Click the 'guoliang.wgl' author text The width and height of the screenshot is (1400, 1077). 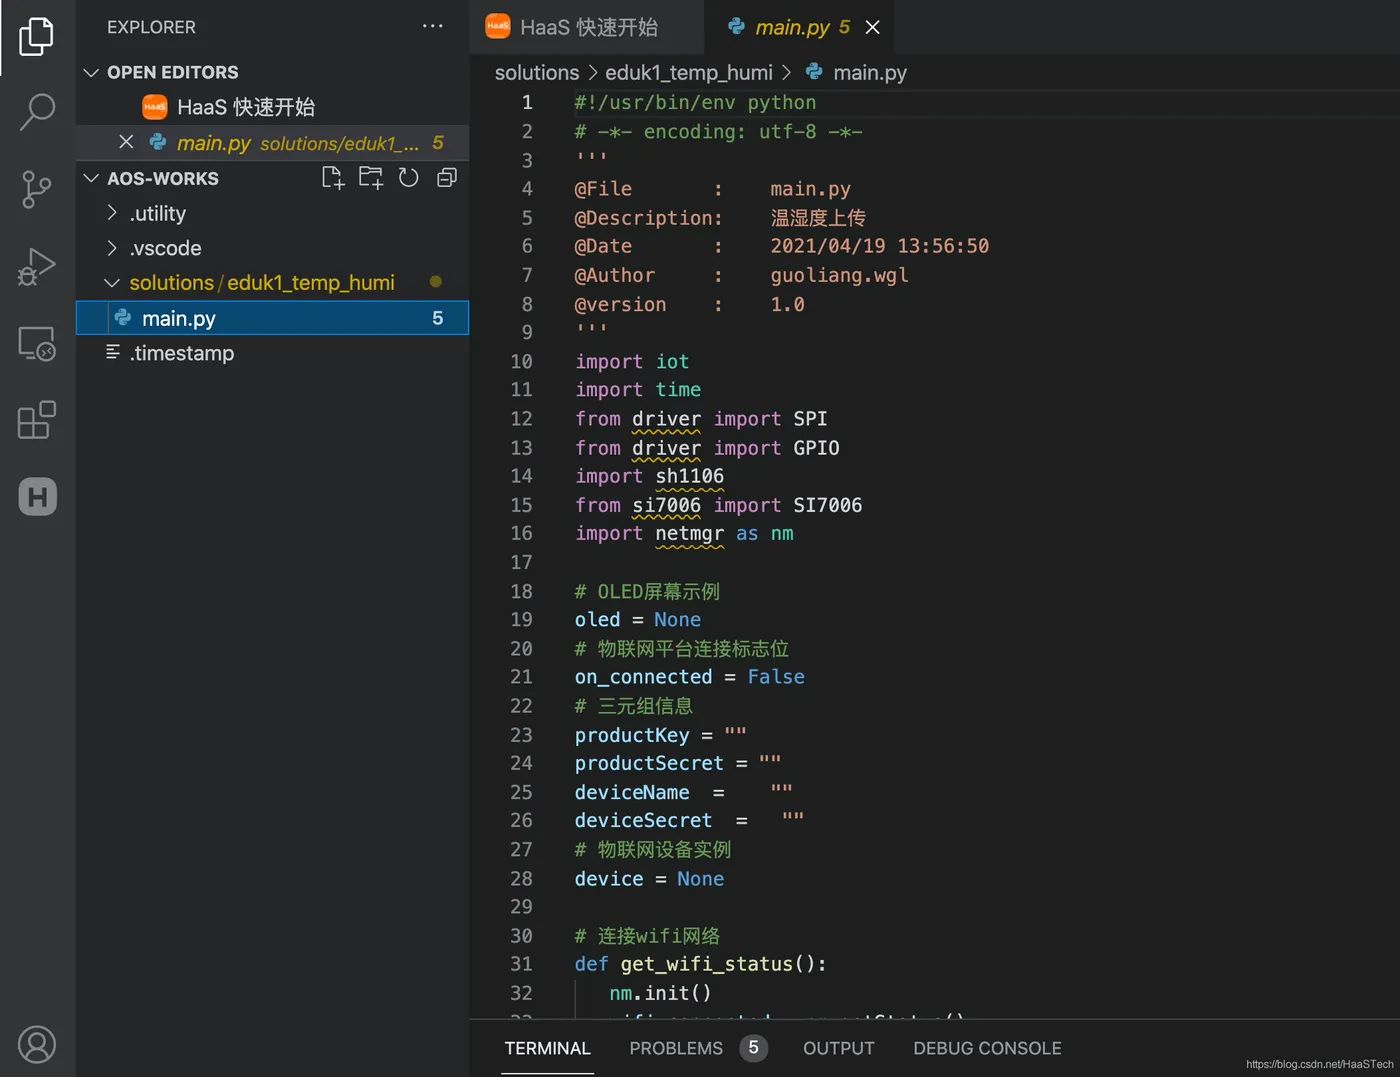pyautogui.click(x=839, y=275)
